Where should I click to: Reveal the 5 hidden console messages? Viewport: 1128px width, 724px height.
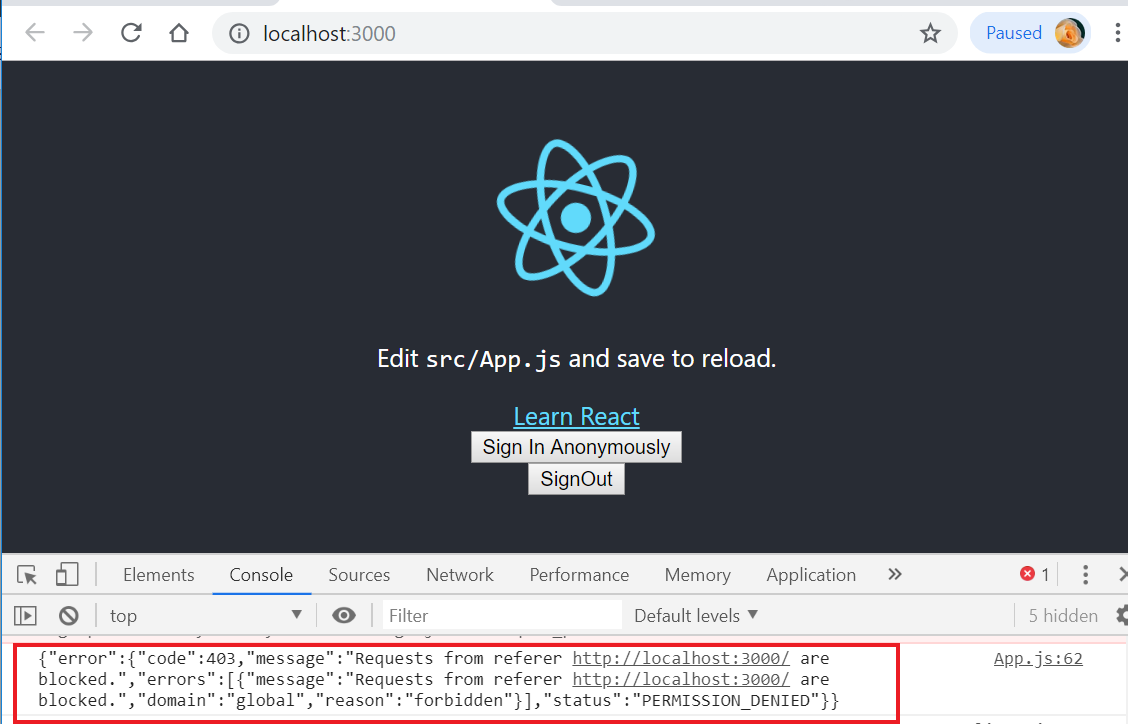(1061, 615)
